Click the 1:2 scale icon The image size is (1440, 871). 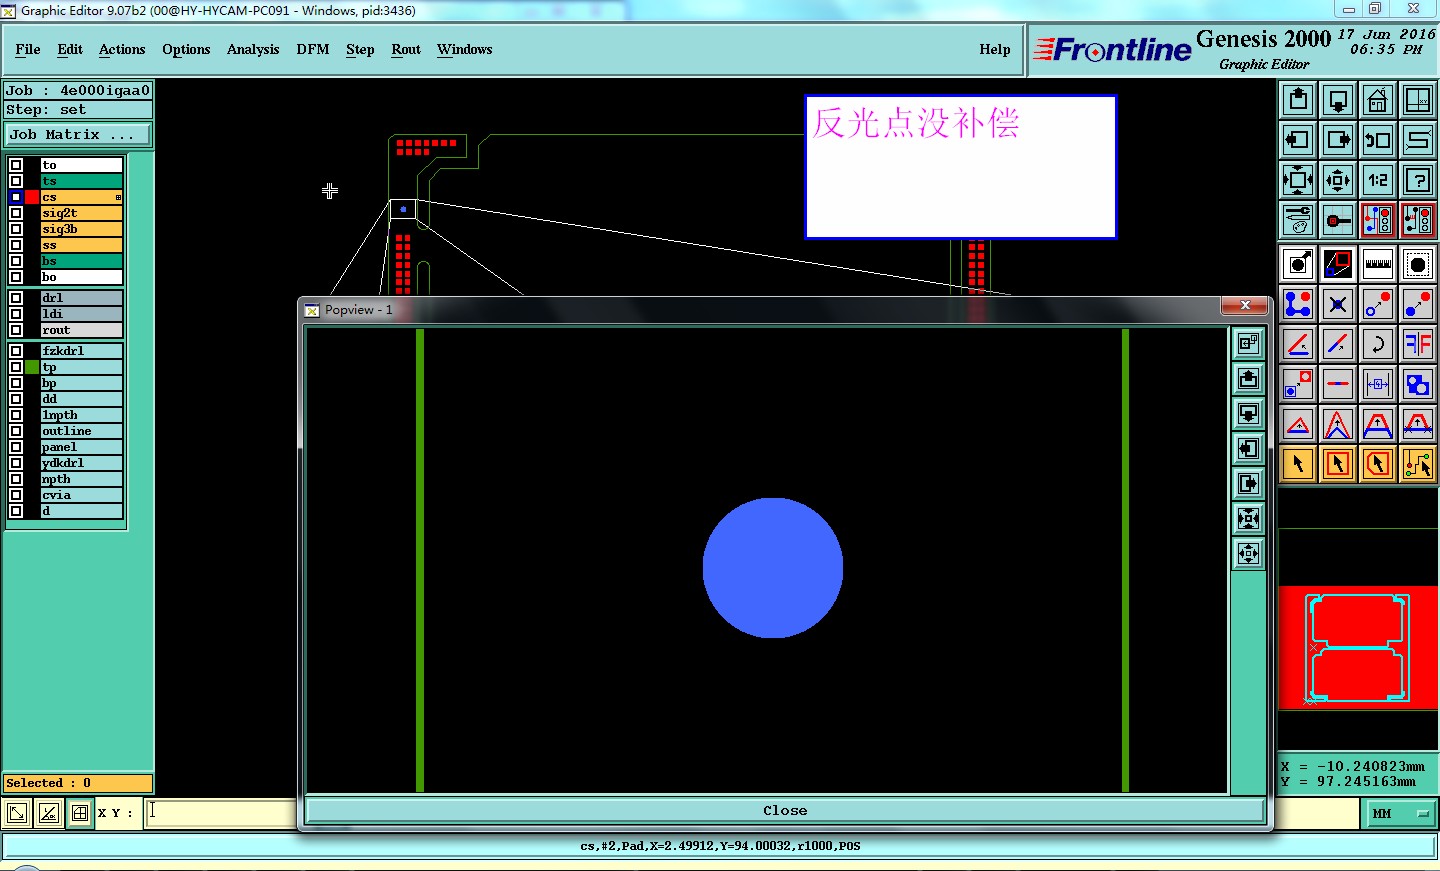click(x=1378, y=180)
